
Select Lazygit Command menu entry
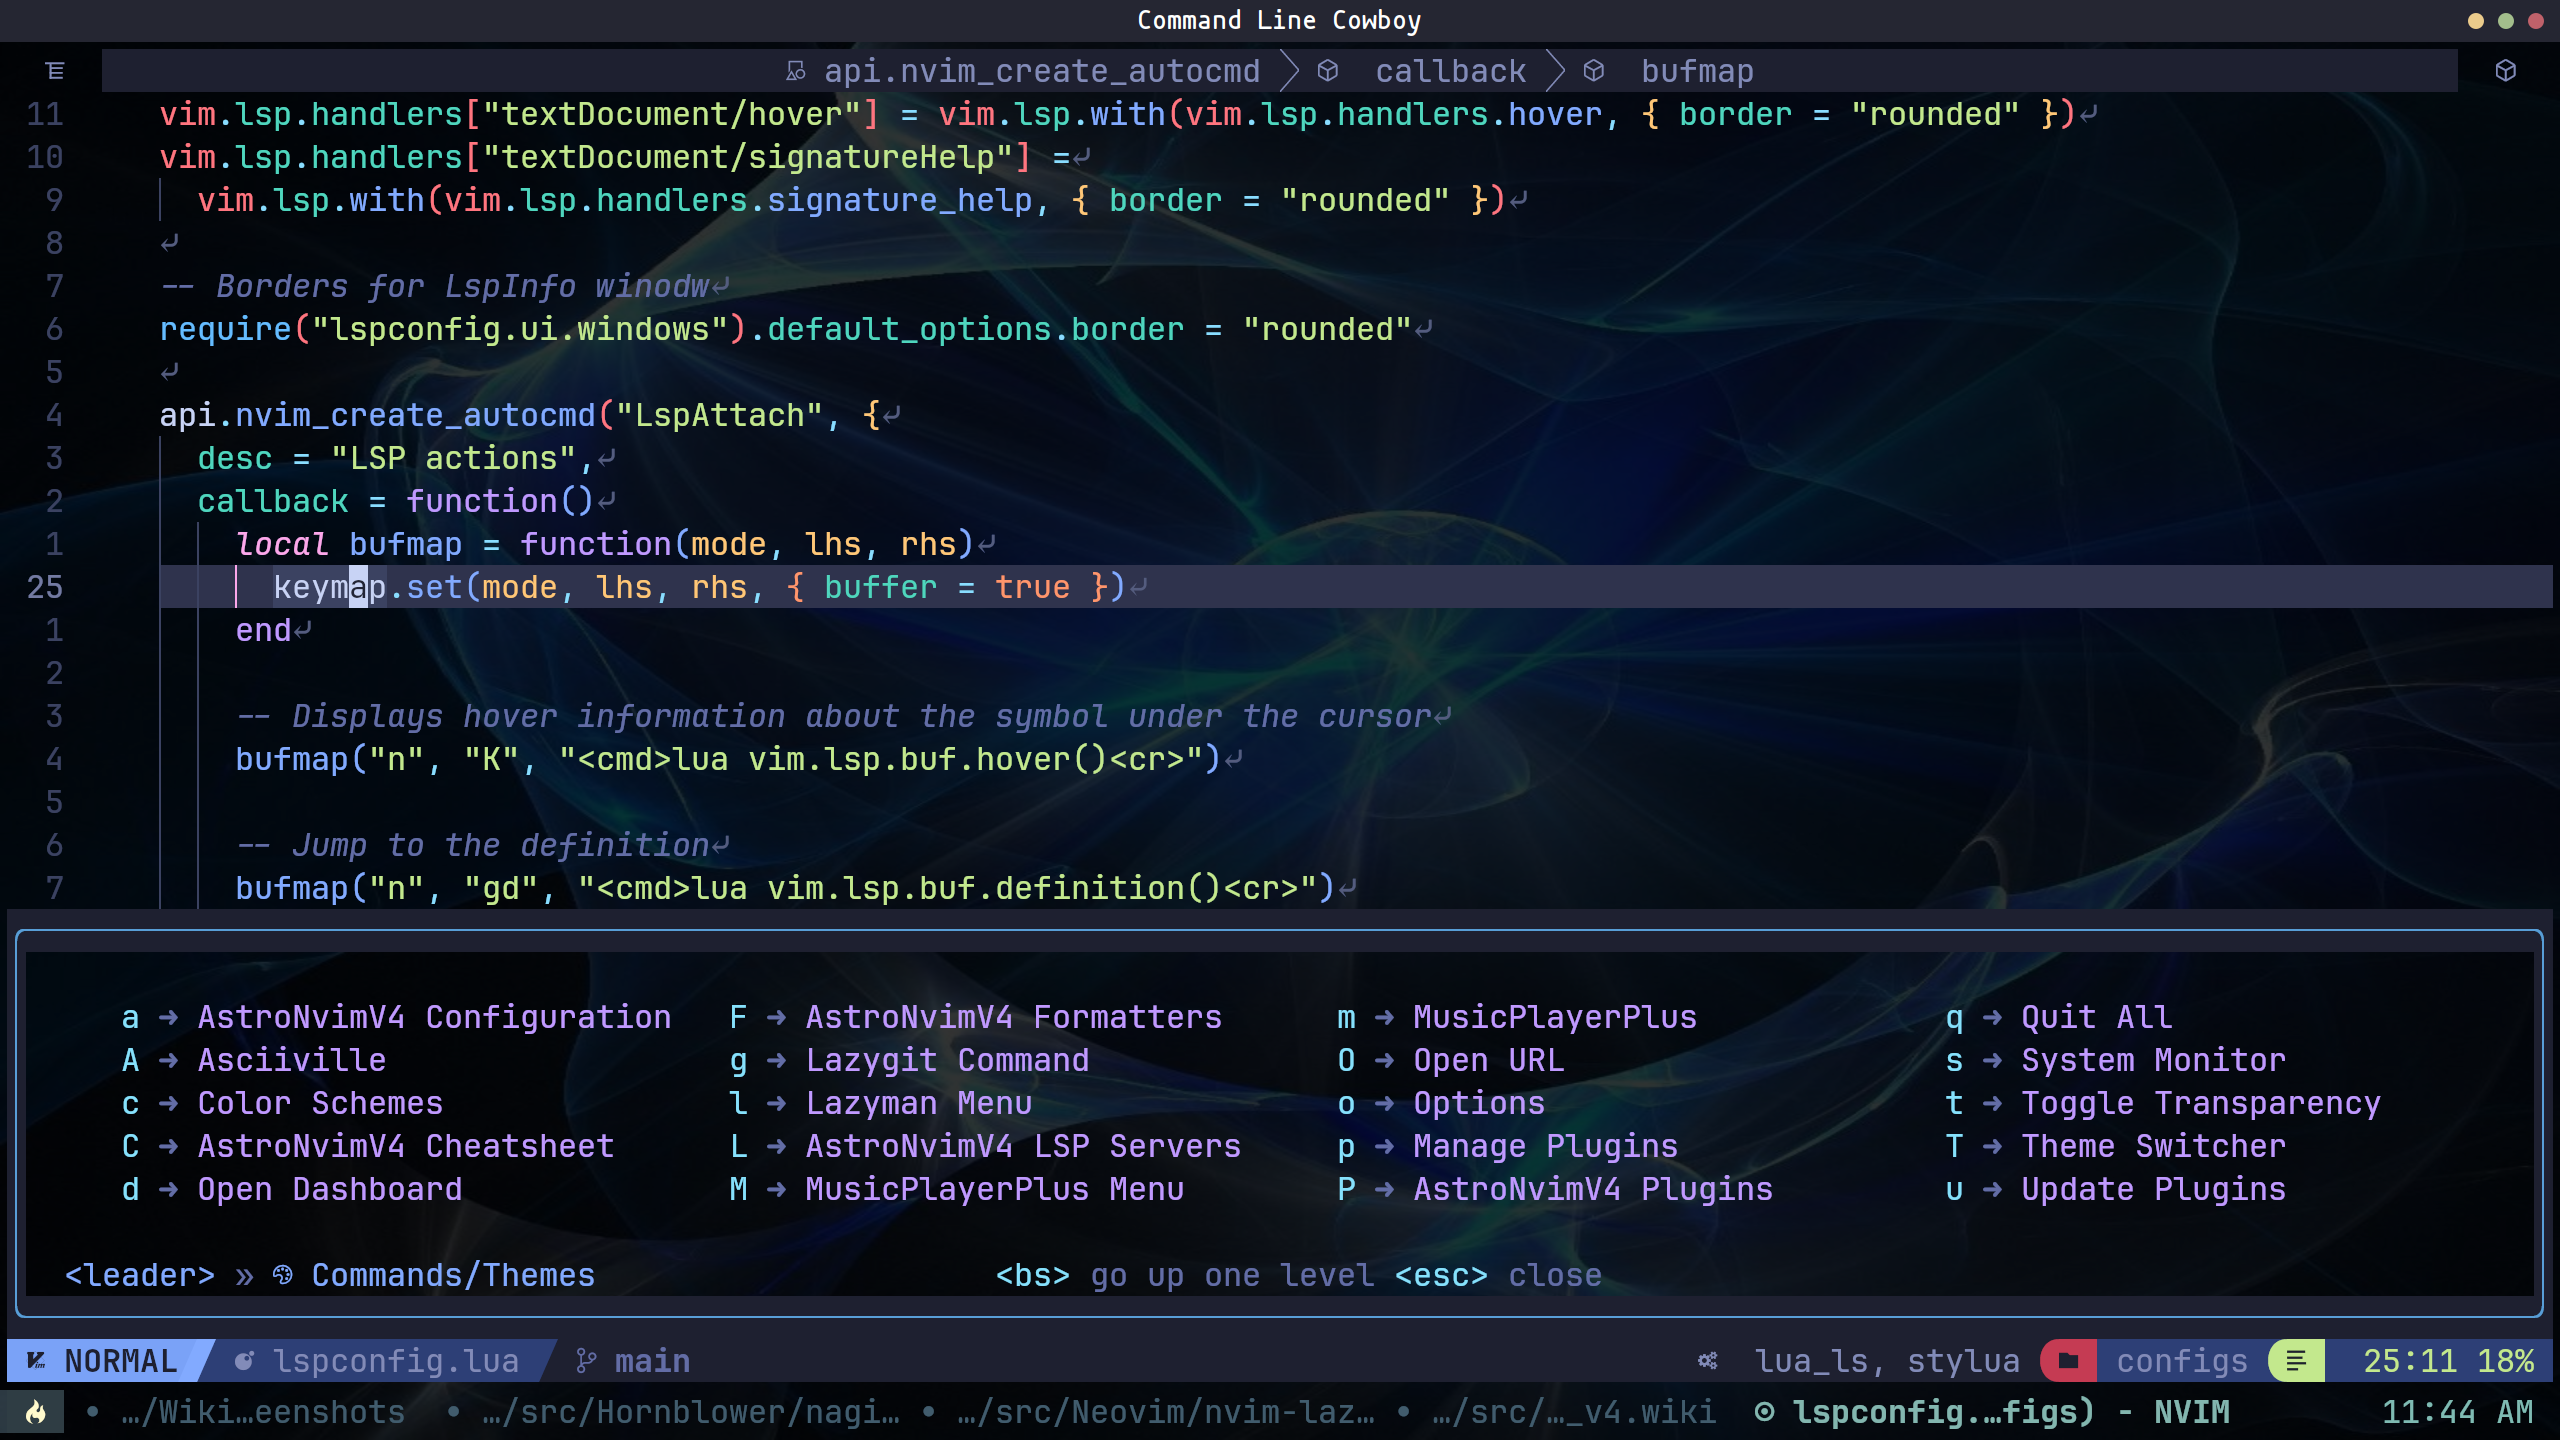coord(947,1060)
